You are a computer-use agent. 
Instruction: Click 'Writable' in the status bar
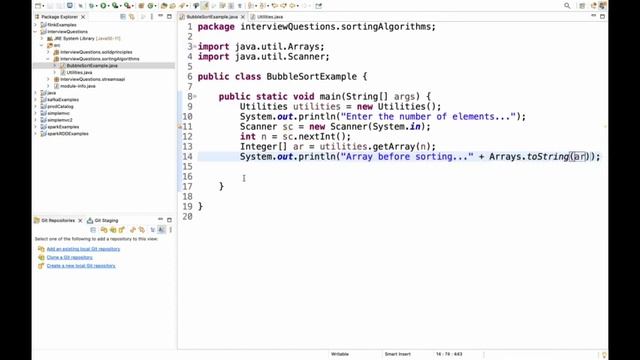340,354
